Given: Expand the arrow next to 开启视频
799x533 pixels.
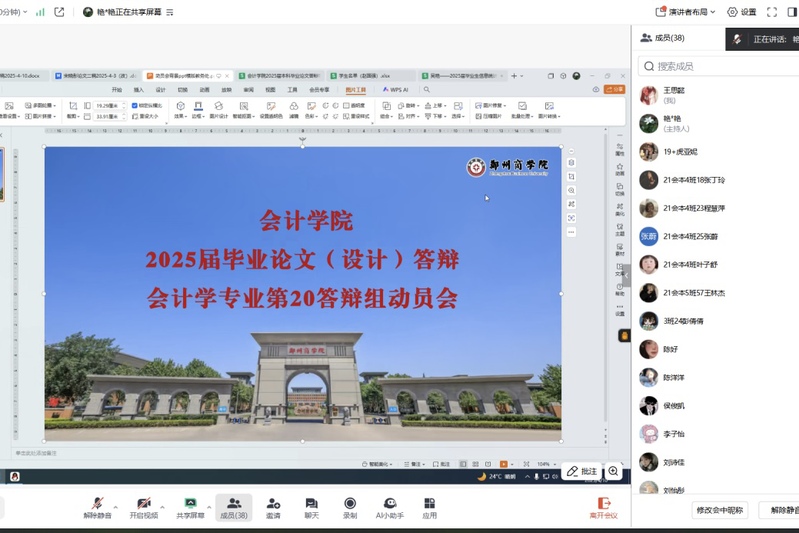Looking at the screenshot, I should pos(162,504).
